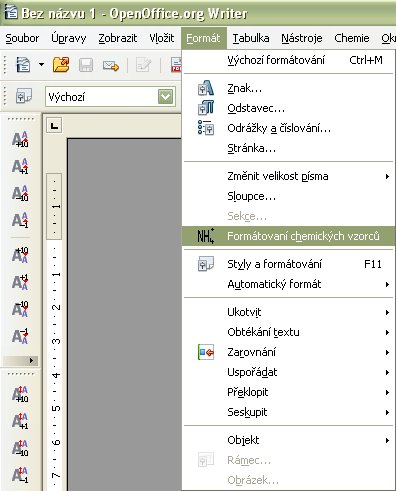Close the open Formát menu via its title

click(203, 38)
